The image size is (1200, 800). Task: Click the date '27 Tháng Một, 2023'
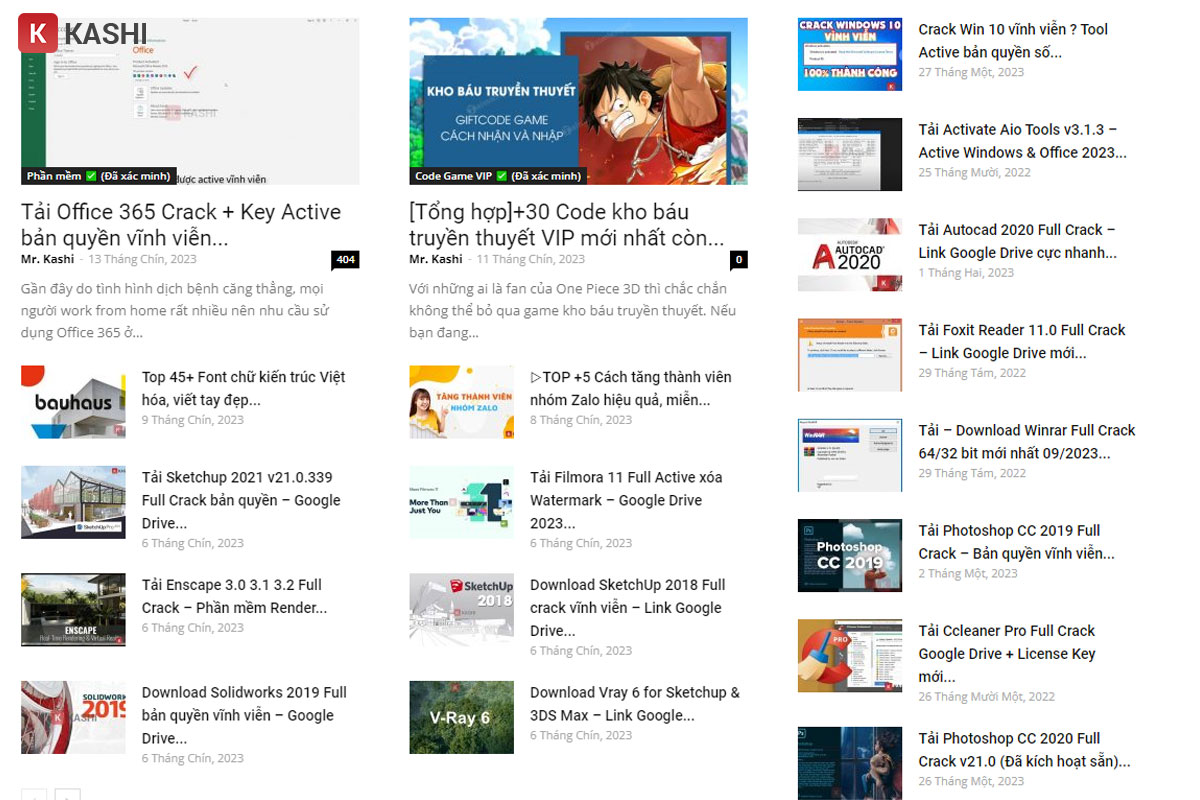click(x=971, y=72)
